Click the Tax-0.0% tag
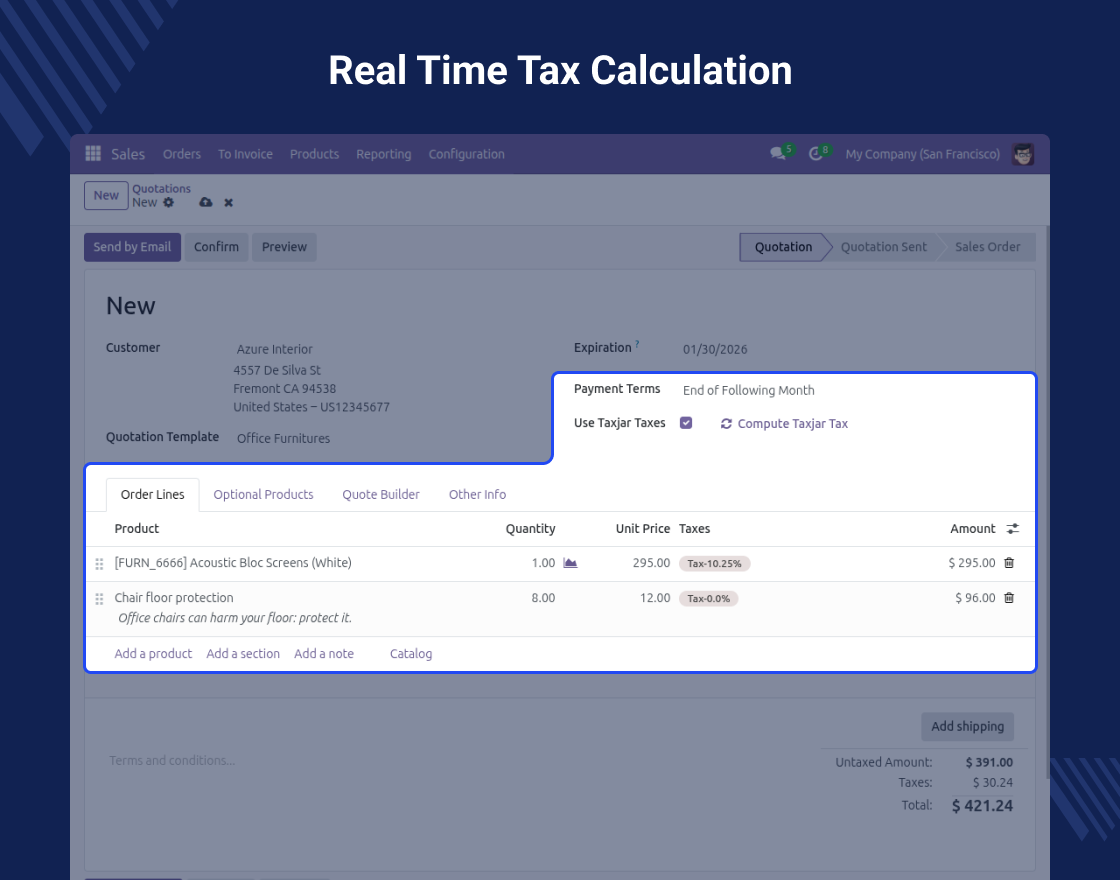The width and height of the screenshot is (1120, 880). (x=709, y=599)
